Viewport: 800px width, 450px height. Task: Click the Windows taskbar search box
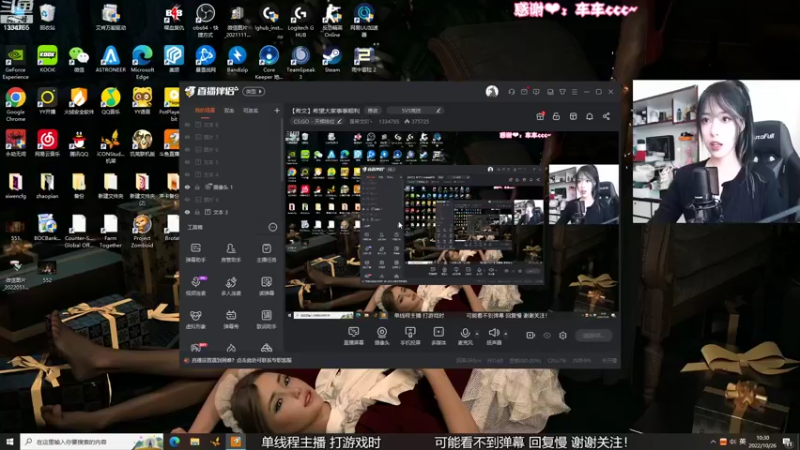tap(91, 442)
